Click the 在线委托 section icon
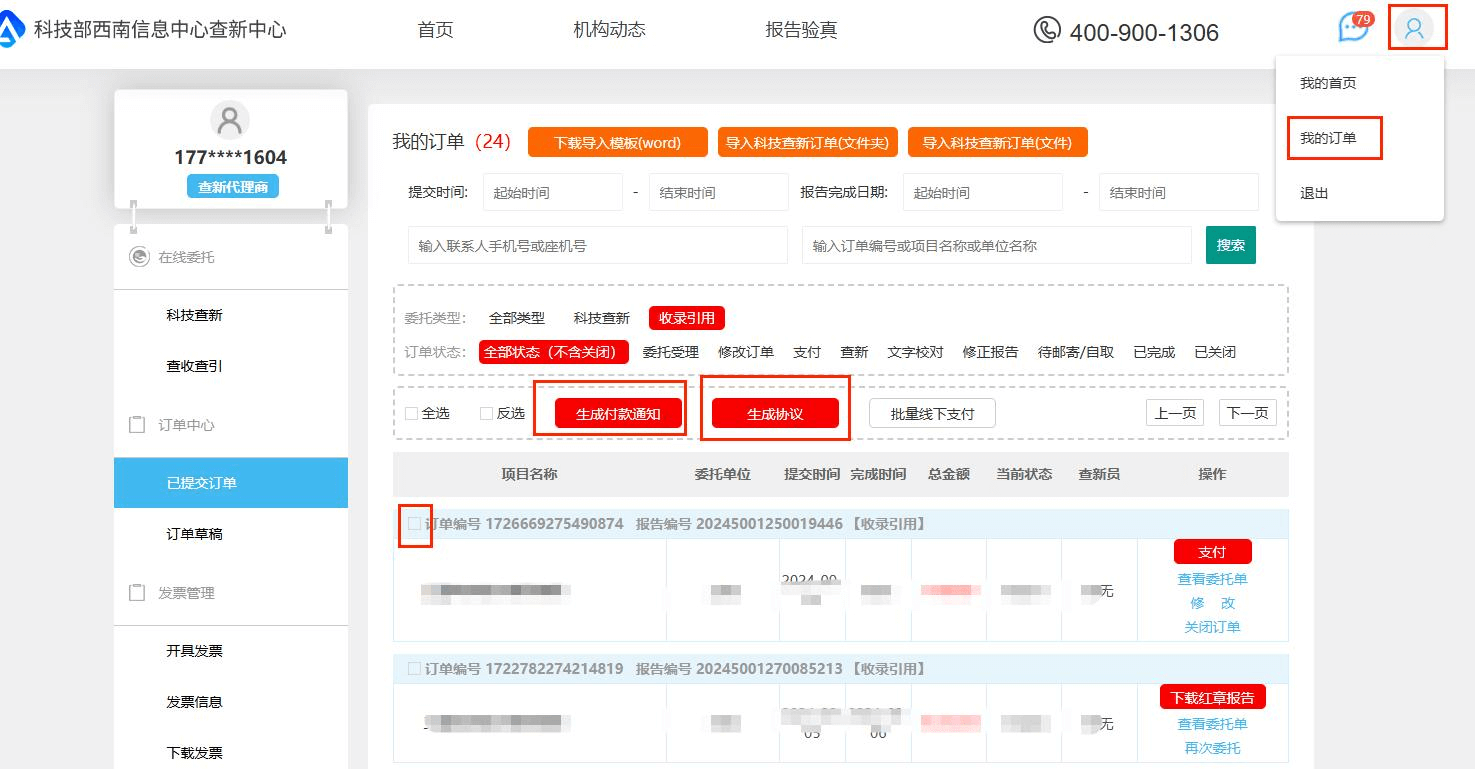The height and width of the screenshot is (769, 1475). pyautogui.click(x=139, y=257)
